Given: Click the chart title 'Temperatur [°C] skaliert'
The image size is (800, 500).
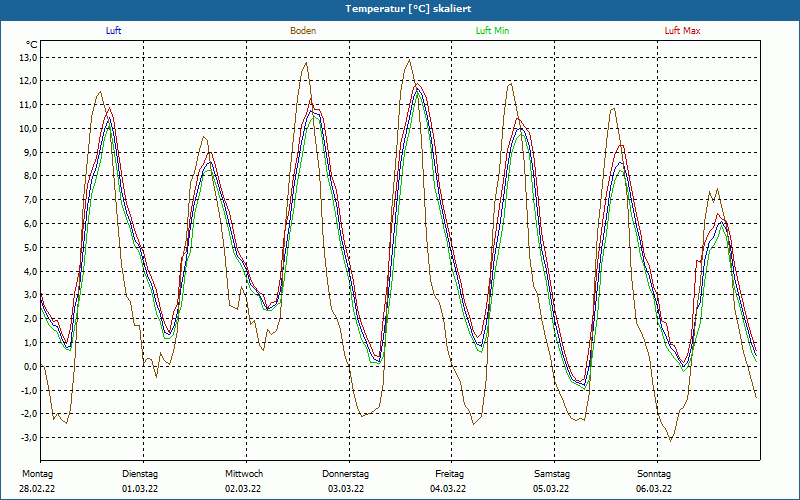Looking at the screenshot, I should pos(408,9).
